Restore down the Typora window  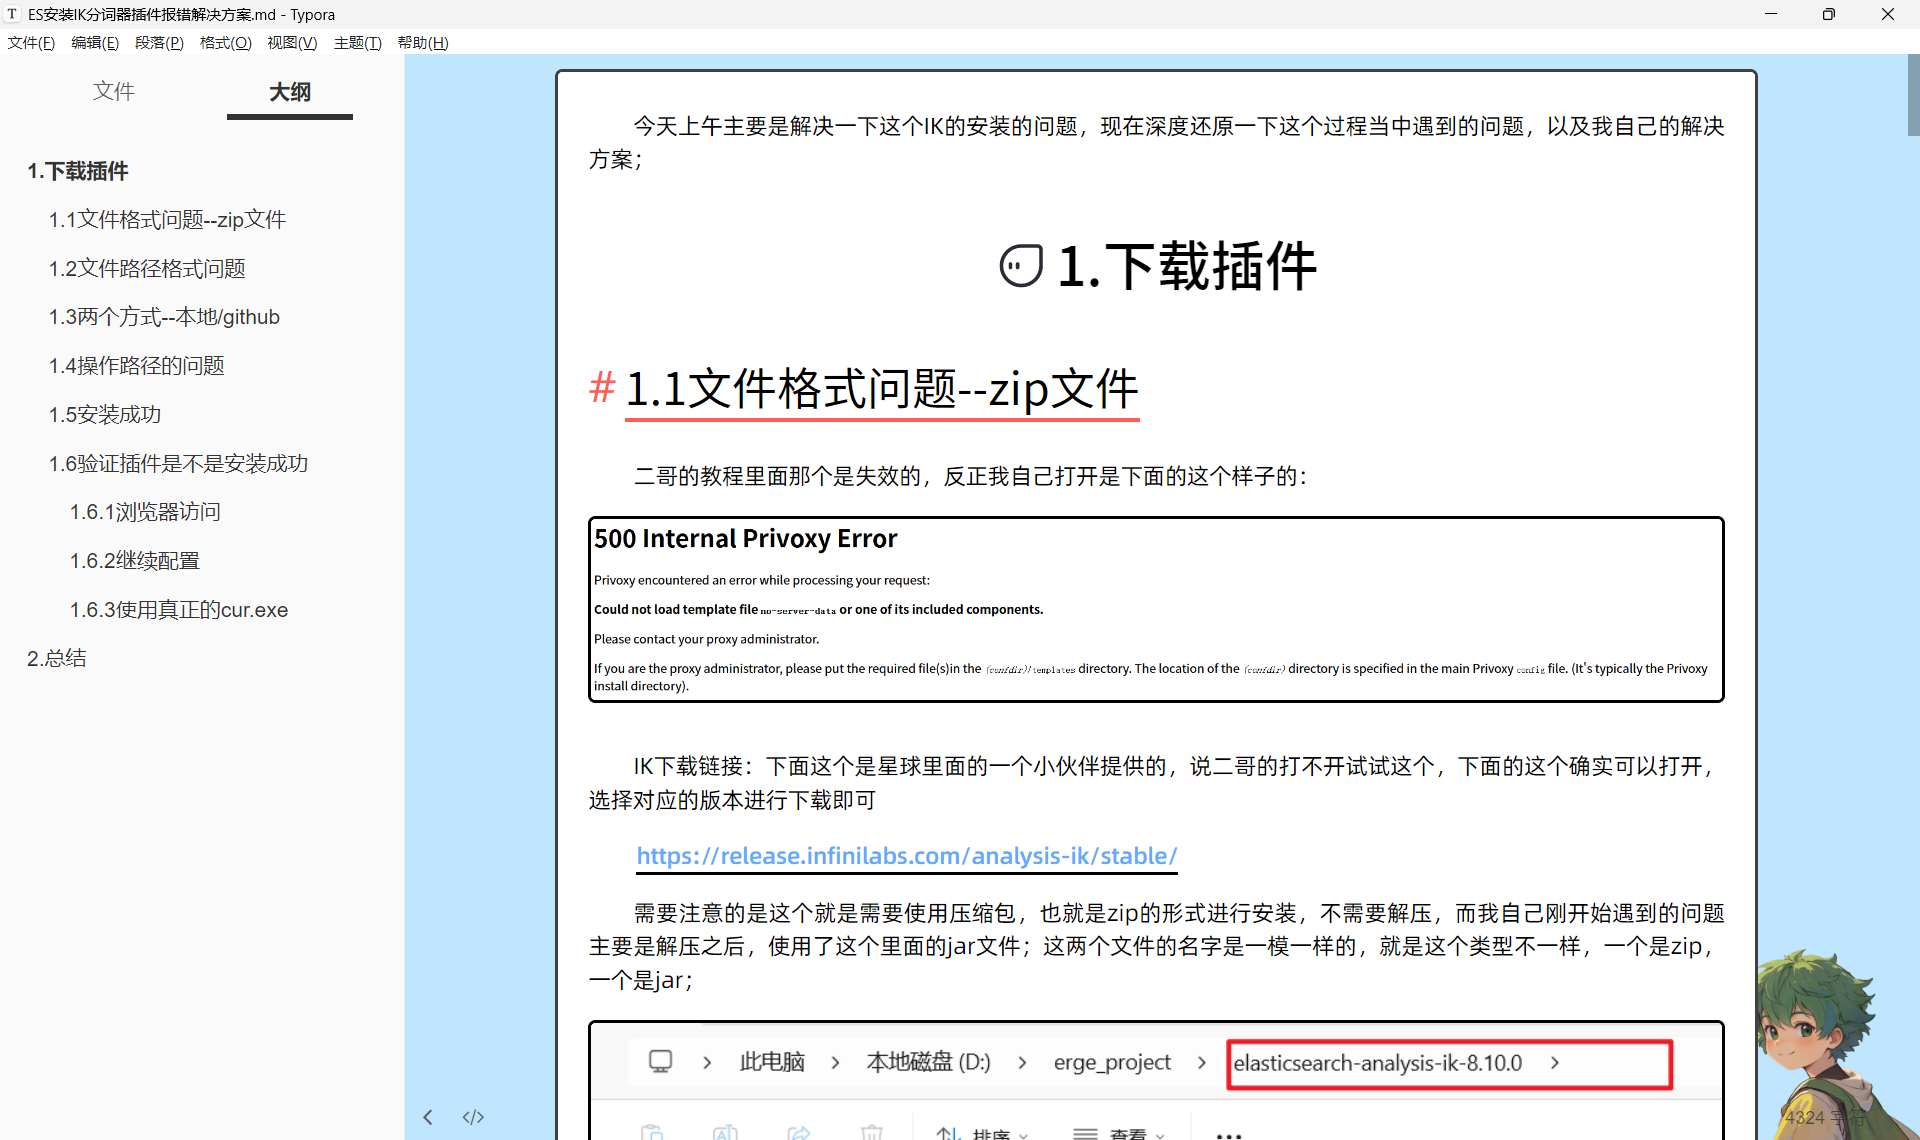pyautogui.click(x=1828, y=14)
